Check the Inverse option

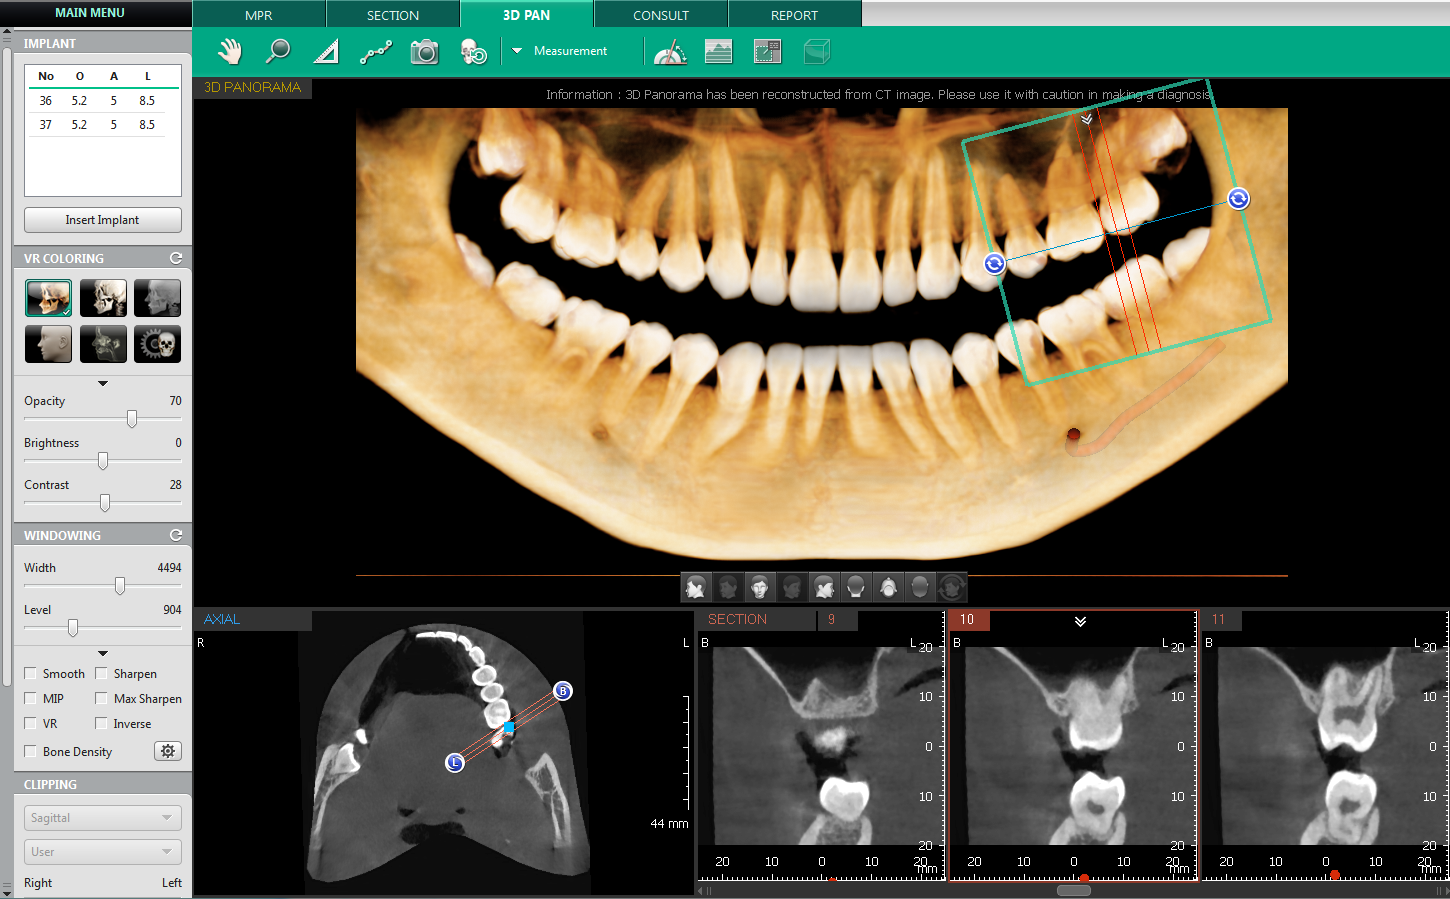101,724
